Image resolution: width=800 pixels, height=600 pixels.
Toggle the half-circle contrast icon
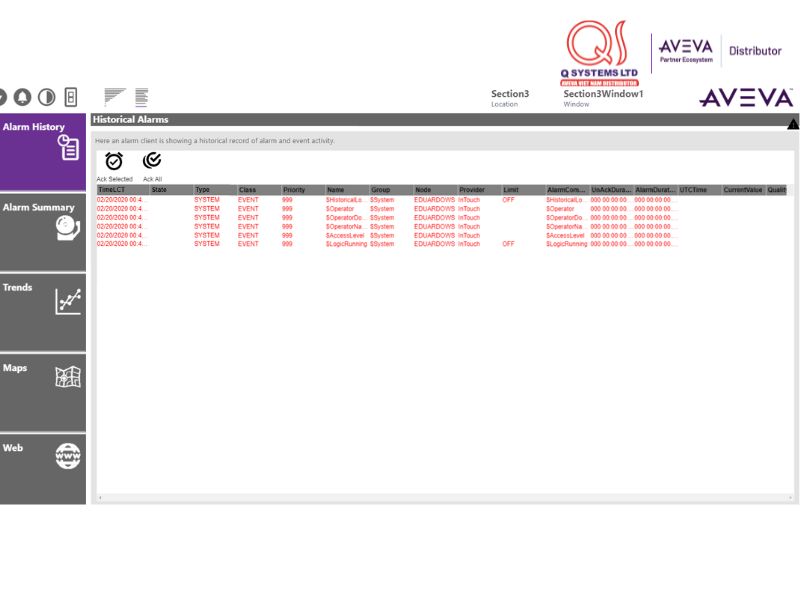point(46,97)
